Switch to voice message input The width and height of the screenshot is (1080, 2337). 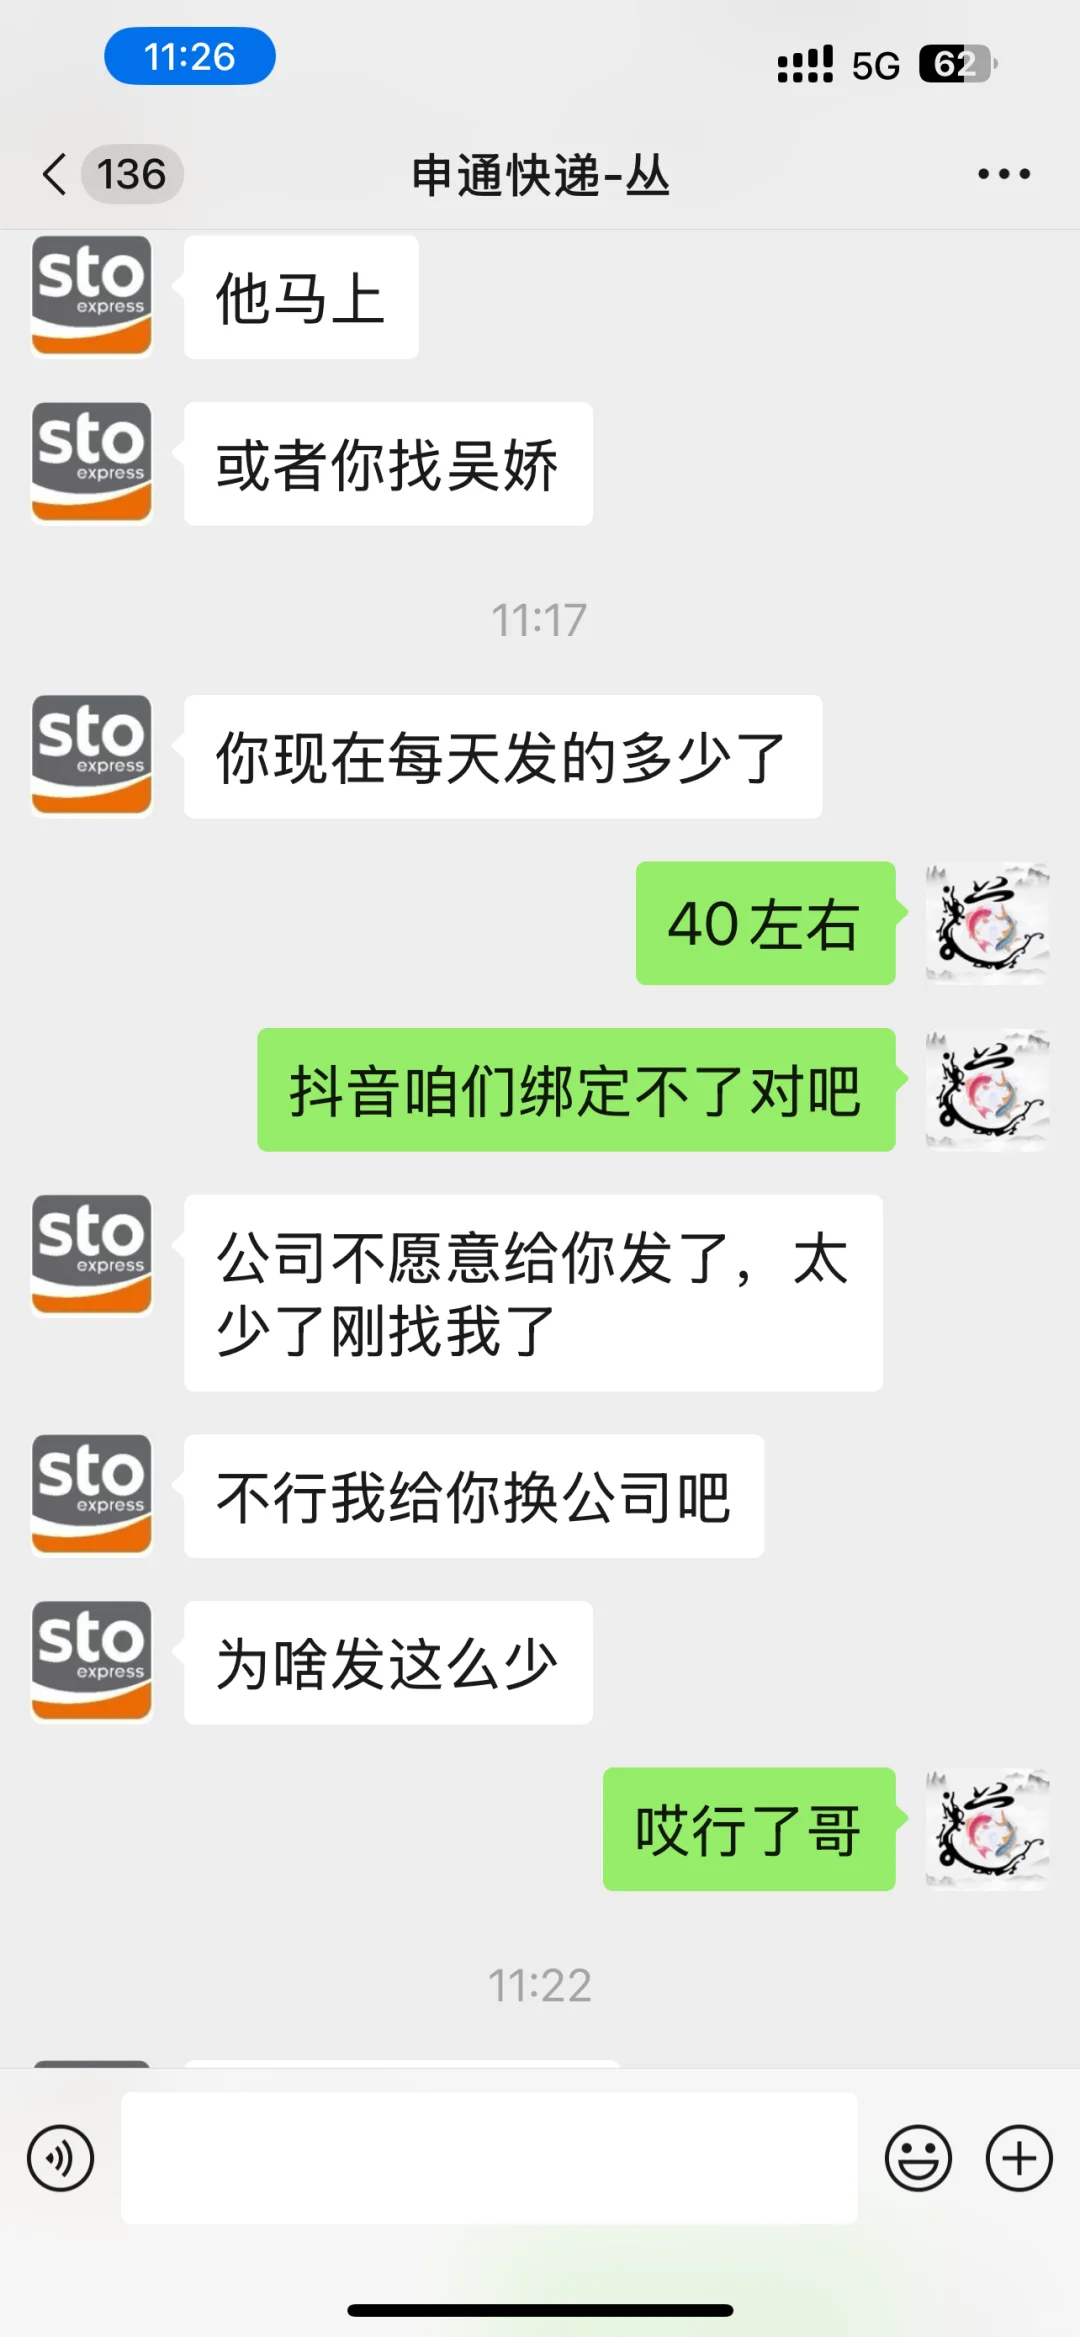(x=61, y=2158)
